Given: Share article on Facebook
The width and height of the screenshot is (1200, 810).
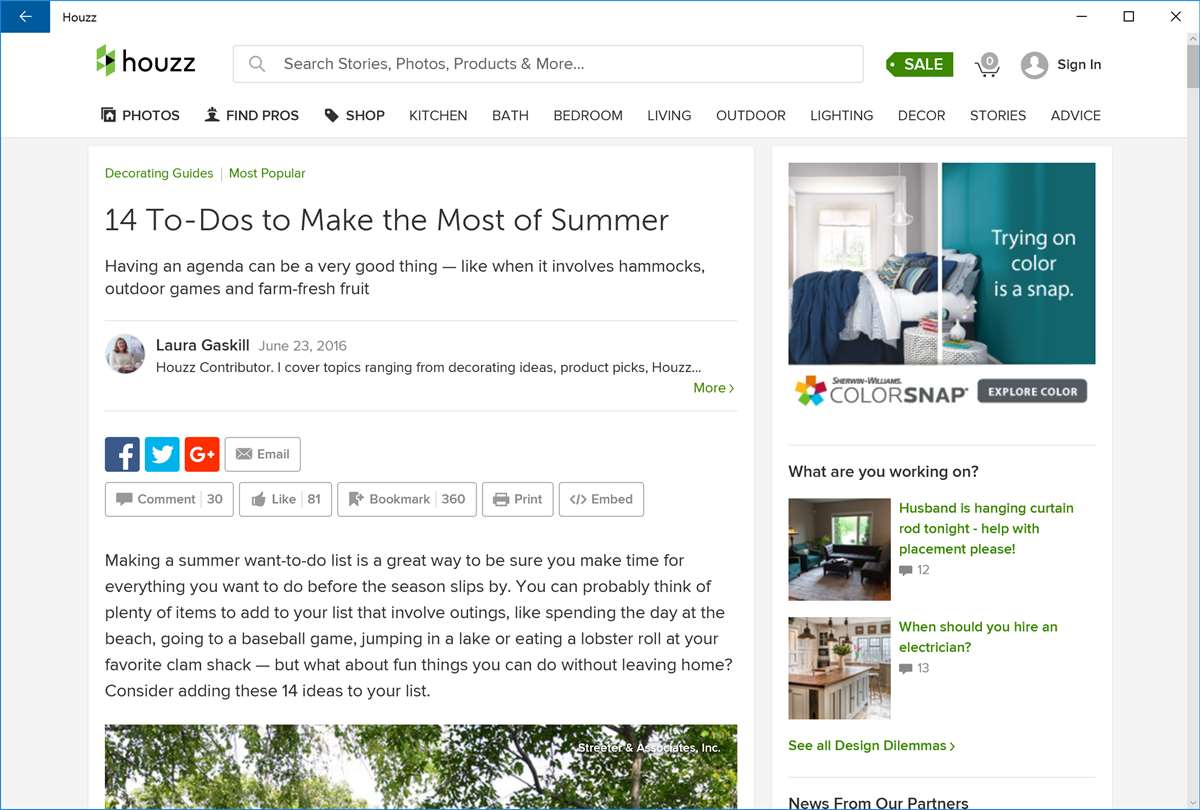Looking at the screenshot, I should click(122, 454).
